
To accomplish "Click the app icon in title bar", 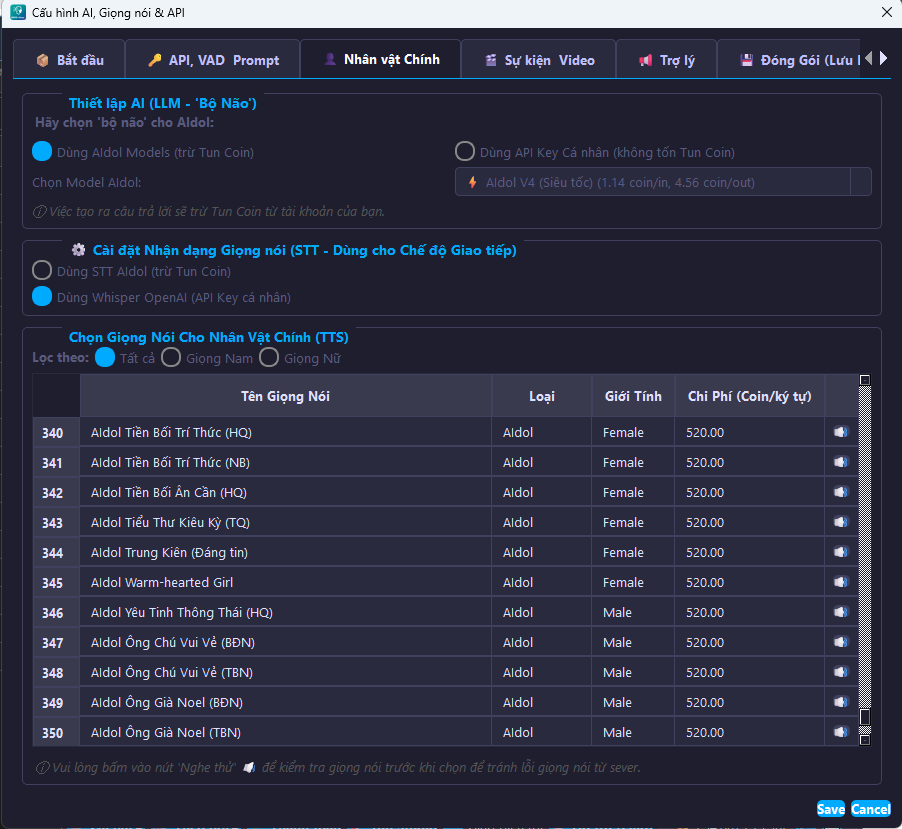I will pyautogui.click(x=18, y=12).
